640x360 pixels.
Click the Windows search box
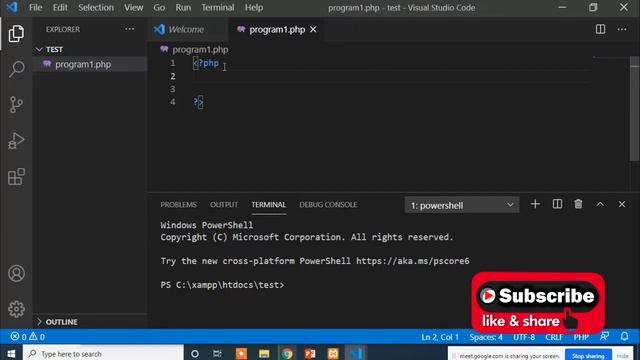(x=103, y=353)
